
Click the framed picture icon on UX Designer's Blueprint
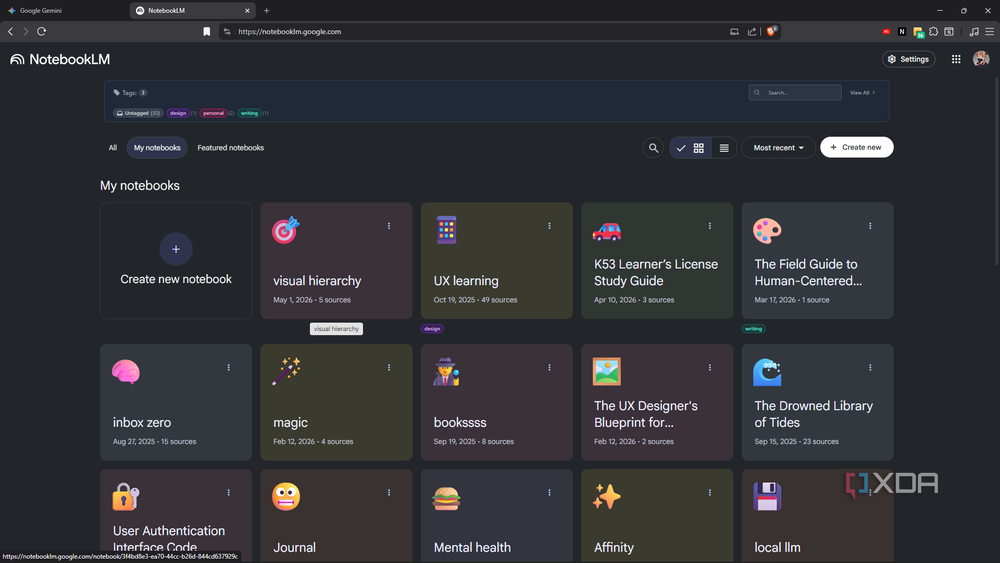point(607,372)
